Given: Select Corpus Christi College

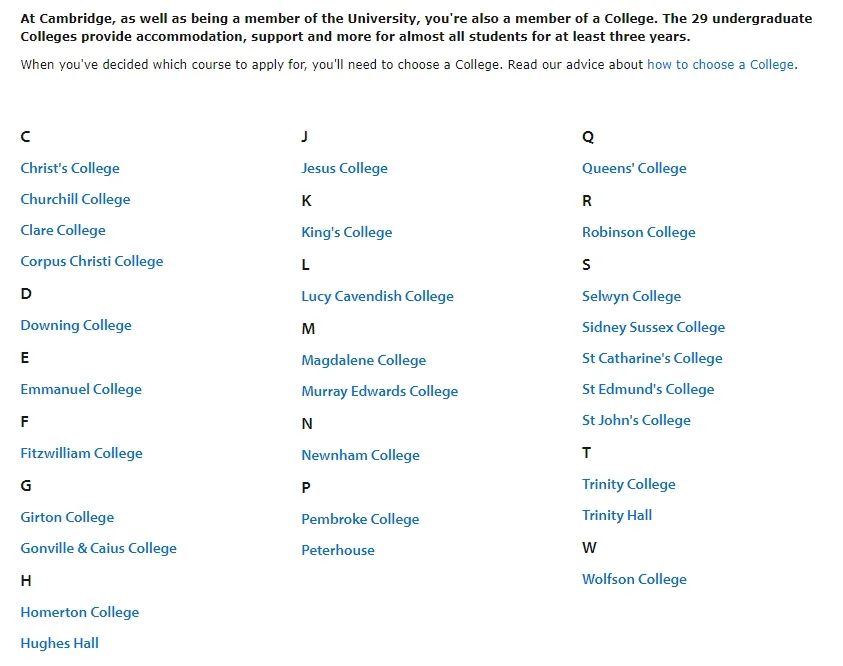Looking at the screenshot, I should click(91, 261).
